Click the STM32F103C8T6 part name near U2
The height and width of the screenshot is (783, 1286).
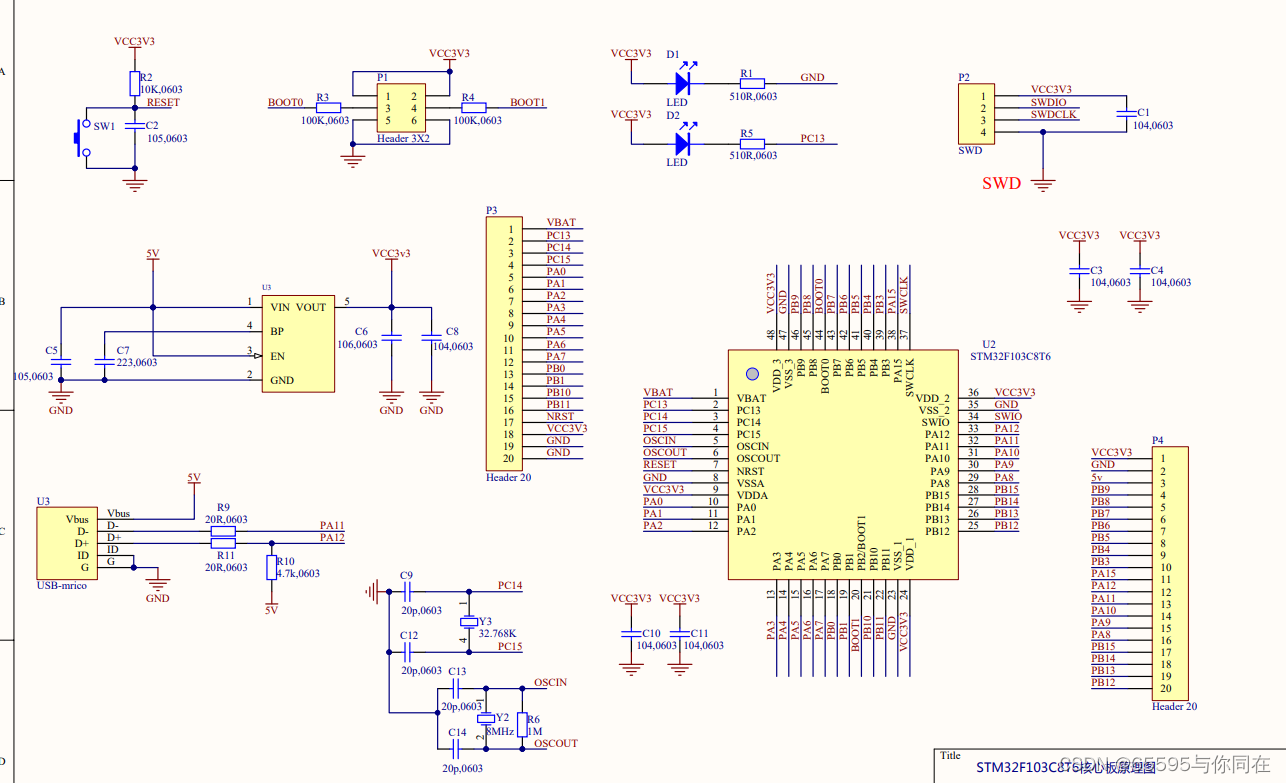pos(1012,355)
